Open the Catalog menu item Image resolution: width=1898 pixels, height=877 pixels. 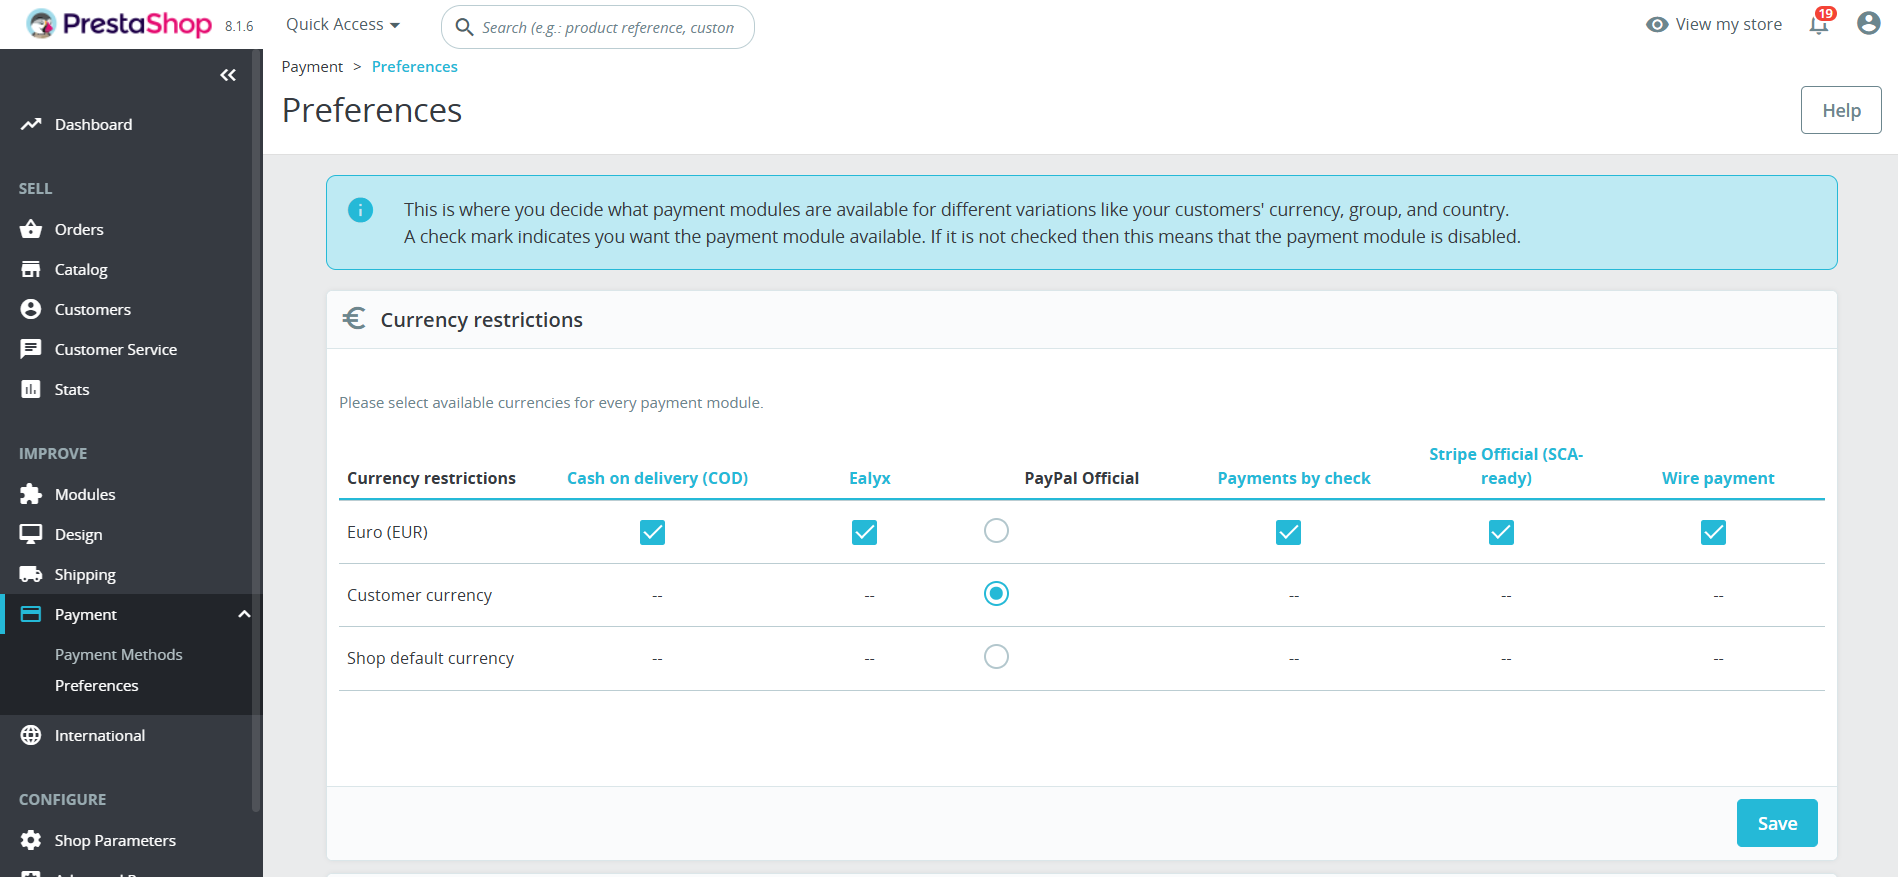pos(81,269)
